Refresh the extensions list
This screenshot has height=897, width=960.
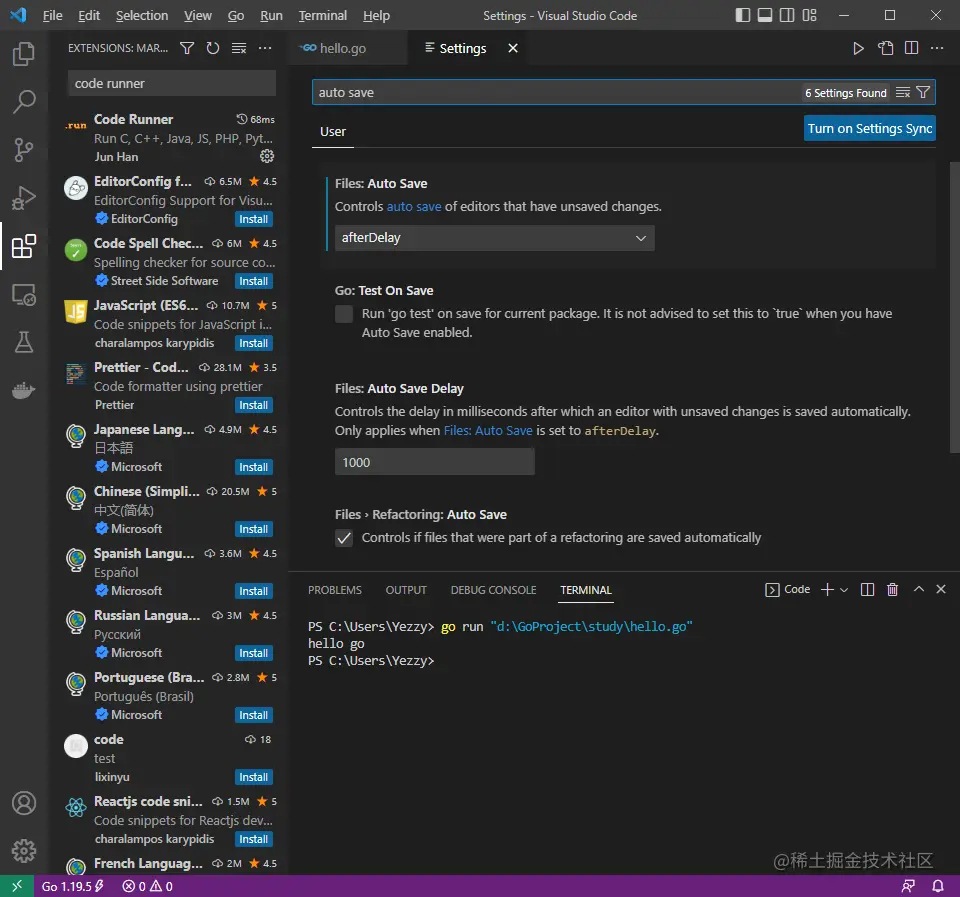coord(212,48)
